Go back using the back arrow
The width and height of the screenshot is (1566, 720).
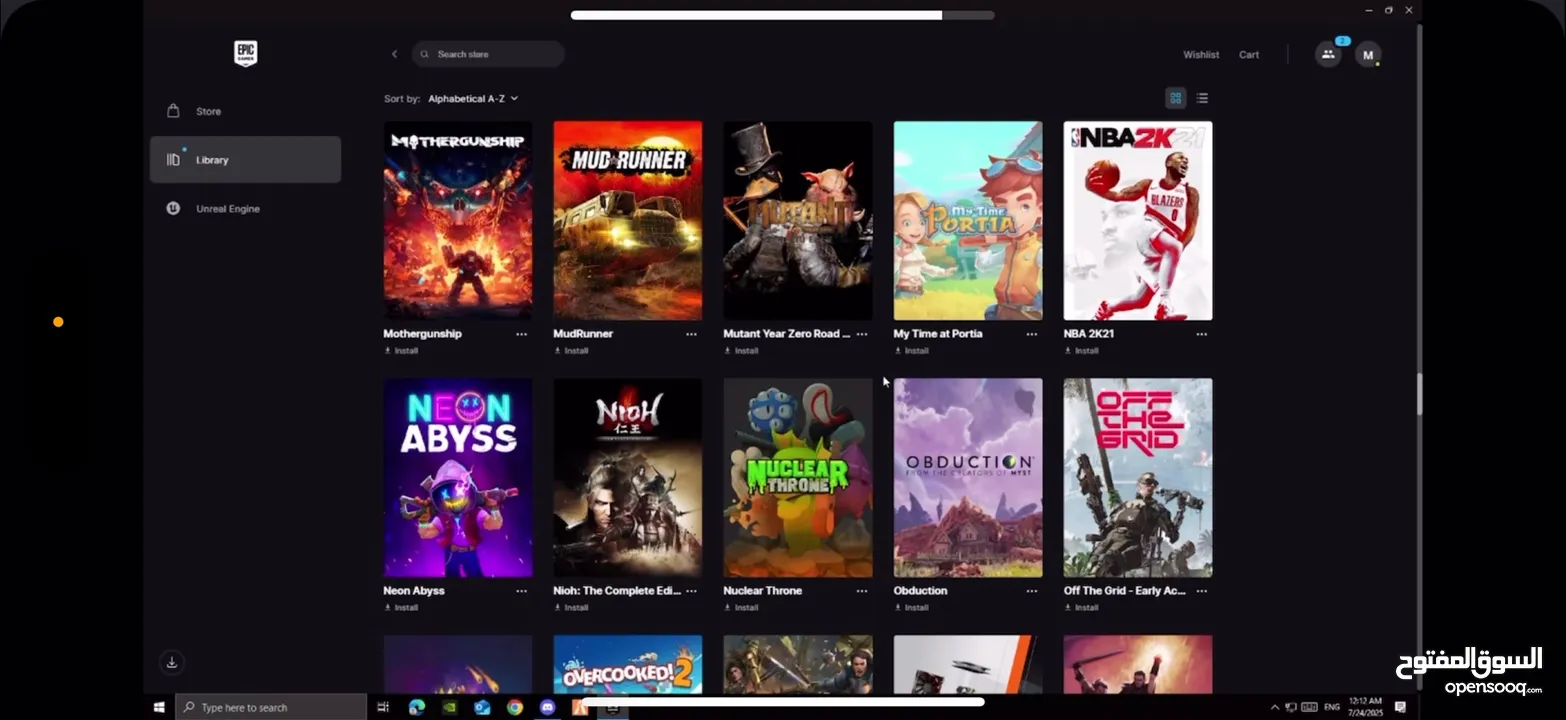coord(394,54)
